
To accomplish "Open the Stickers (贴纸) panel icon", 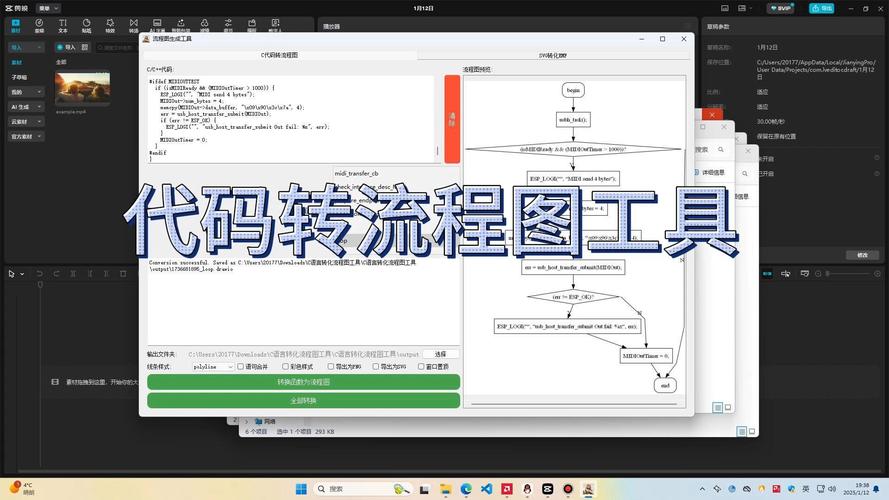I will click(x=86, y=26).
